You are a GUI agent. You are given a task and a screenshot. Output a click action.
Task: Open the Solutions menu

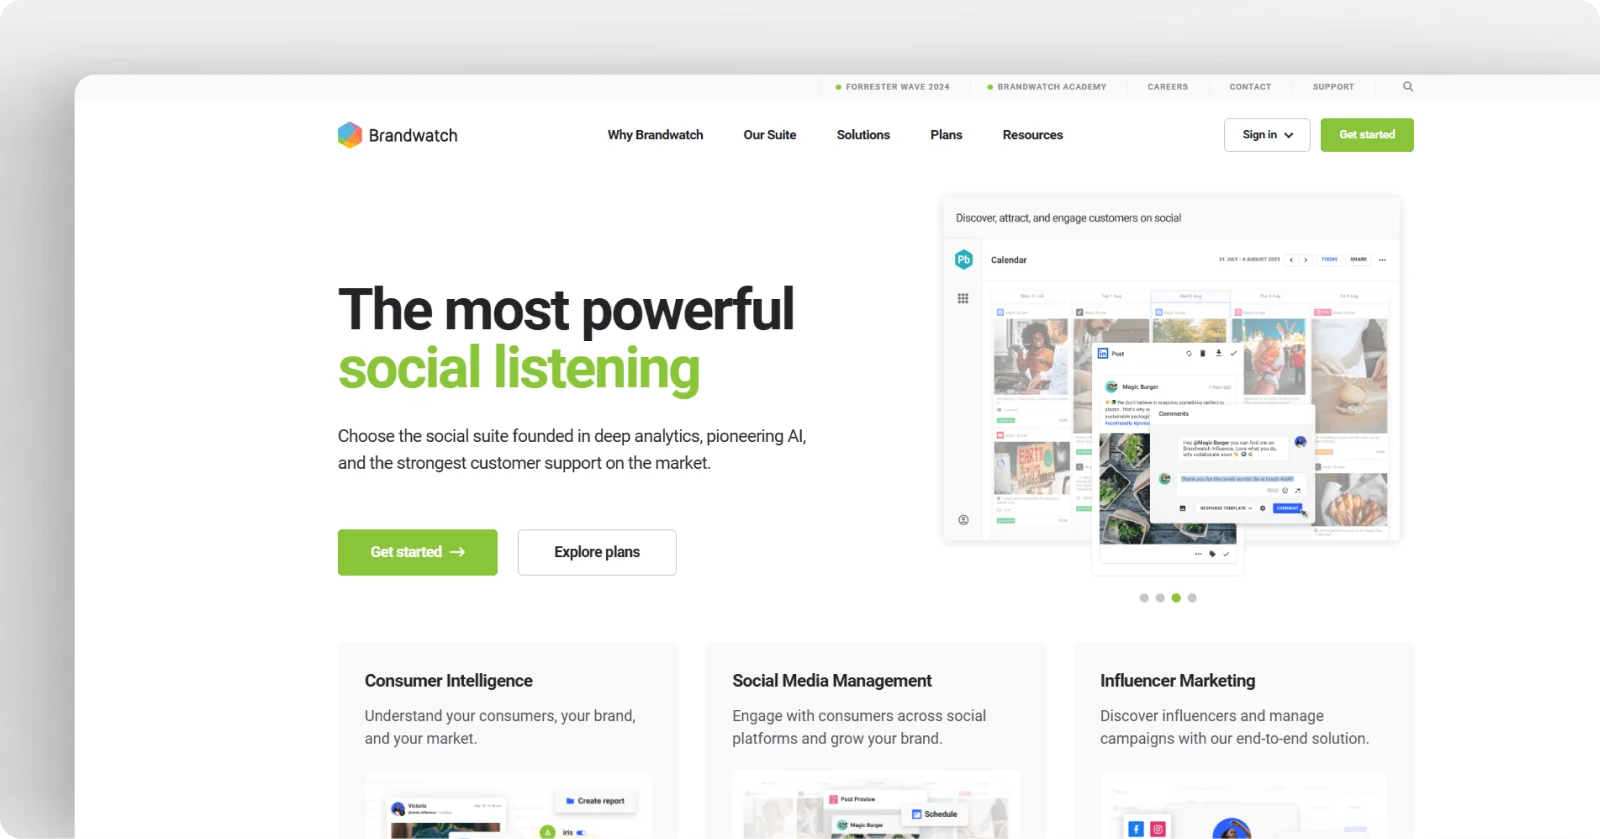point(863,135)
